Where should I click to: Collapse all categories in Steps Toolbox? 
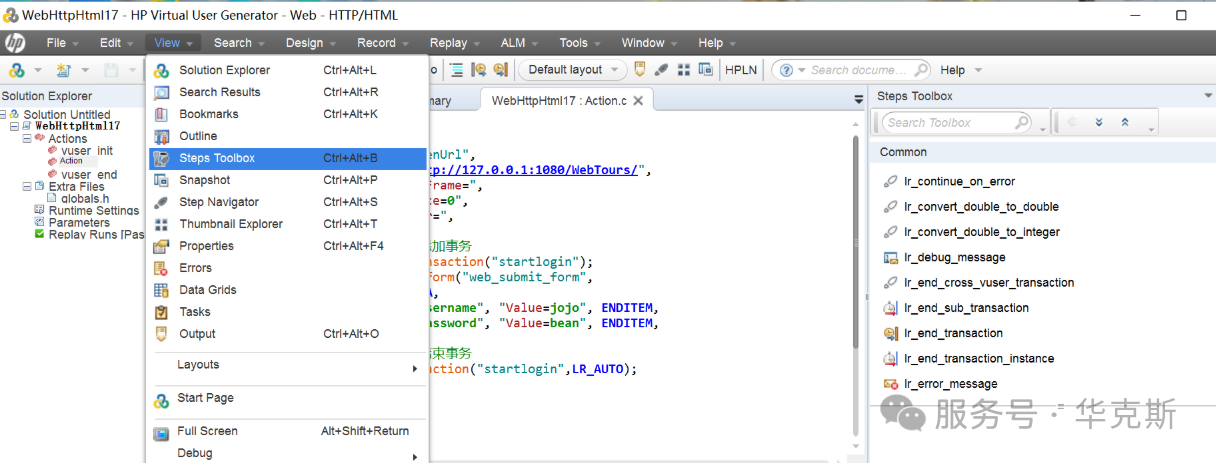click(x=1125, y=123)
